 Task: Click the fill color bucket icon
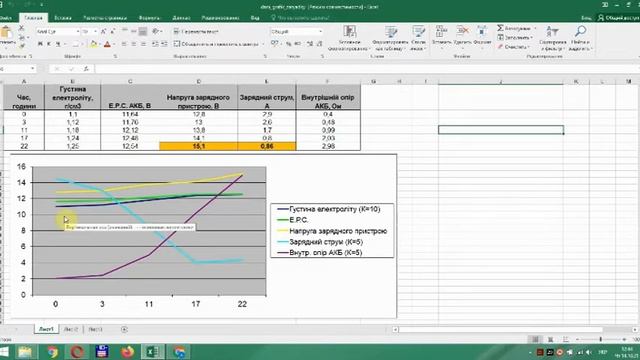tap(93, 44)
